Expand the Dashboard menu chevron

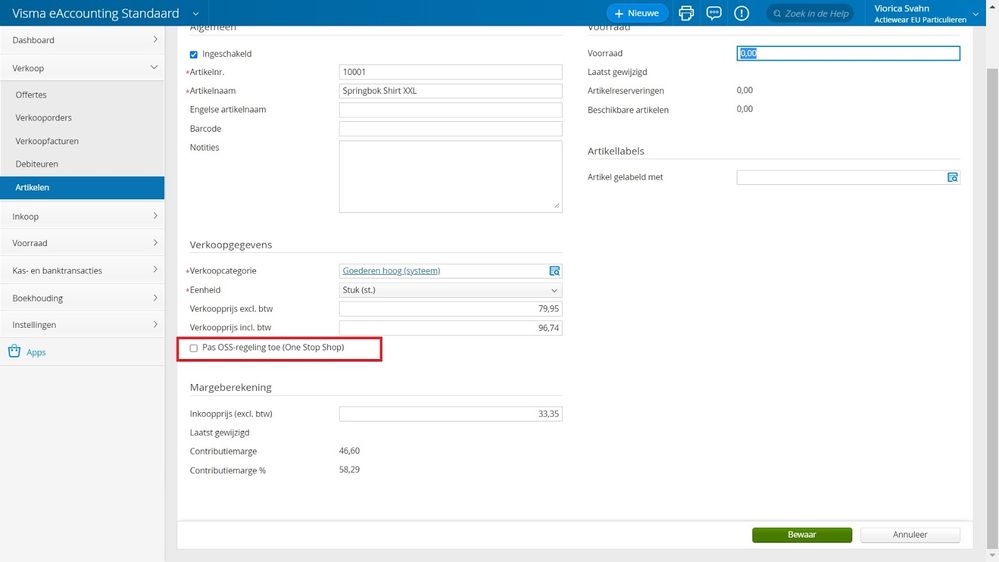[155, 40]
